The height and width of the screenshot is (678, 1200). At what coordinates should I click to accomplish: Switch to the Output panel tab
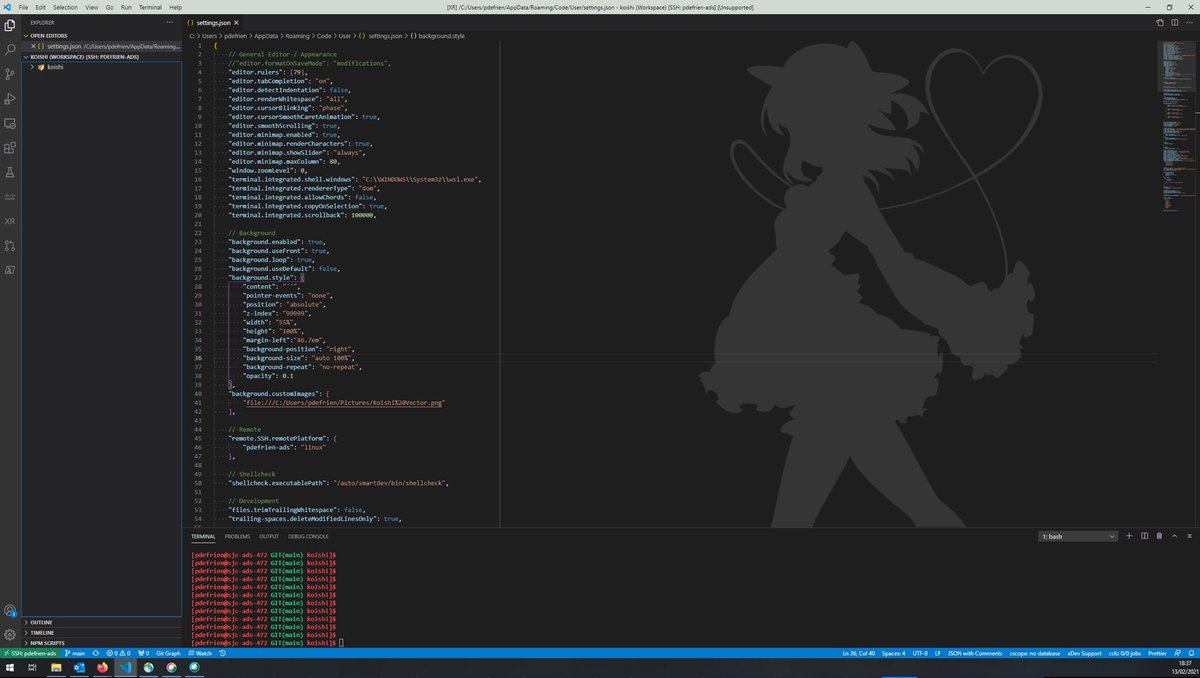[269, 536]
